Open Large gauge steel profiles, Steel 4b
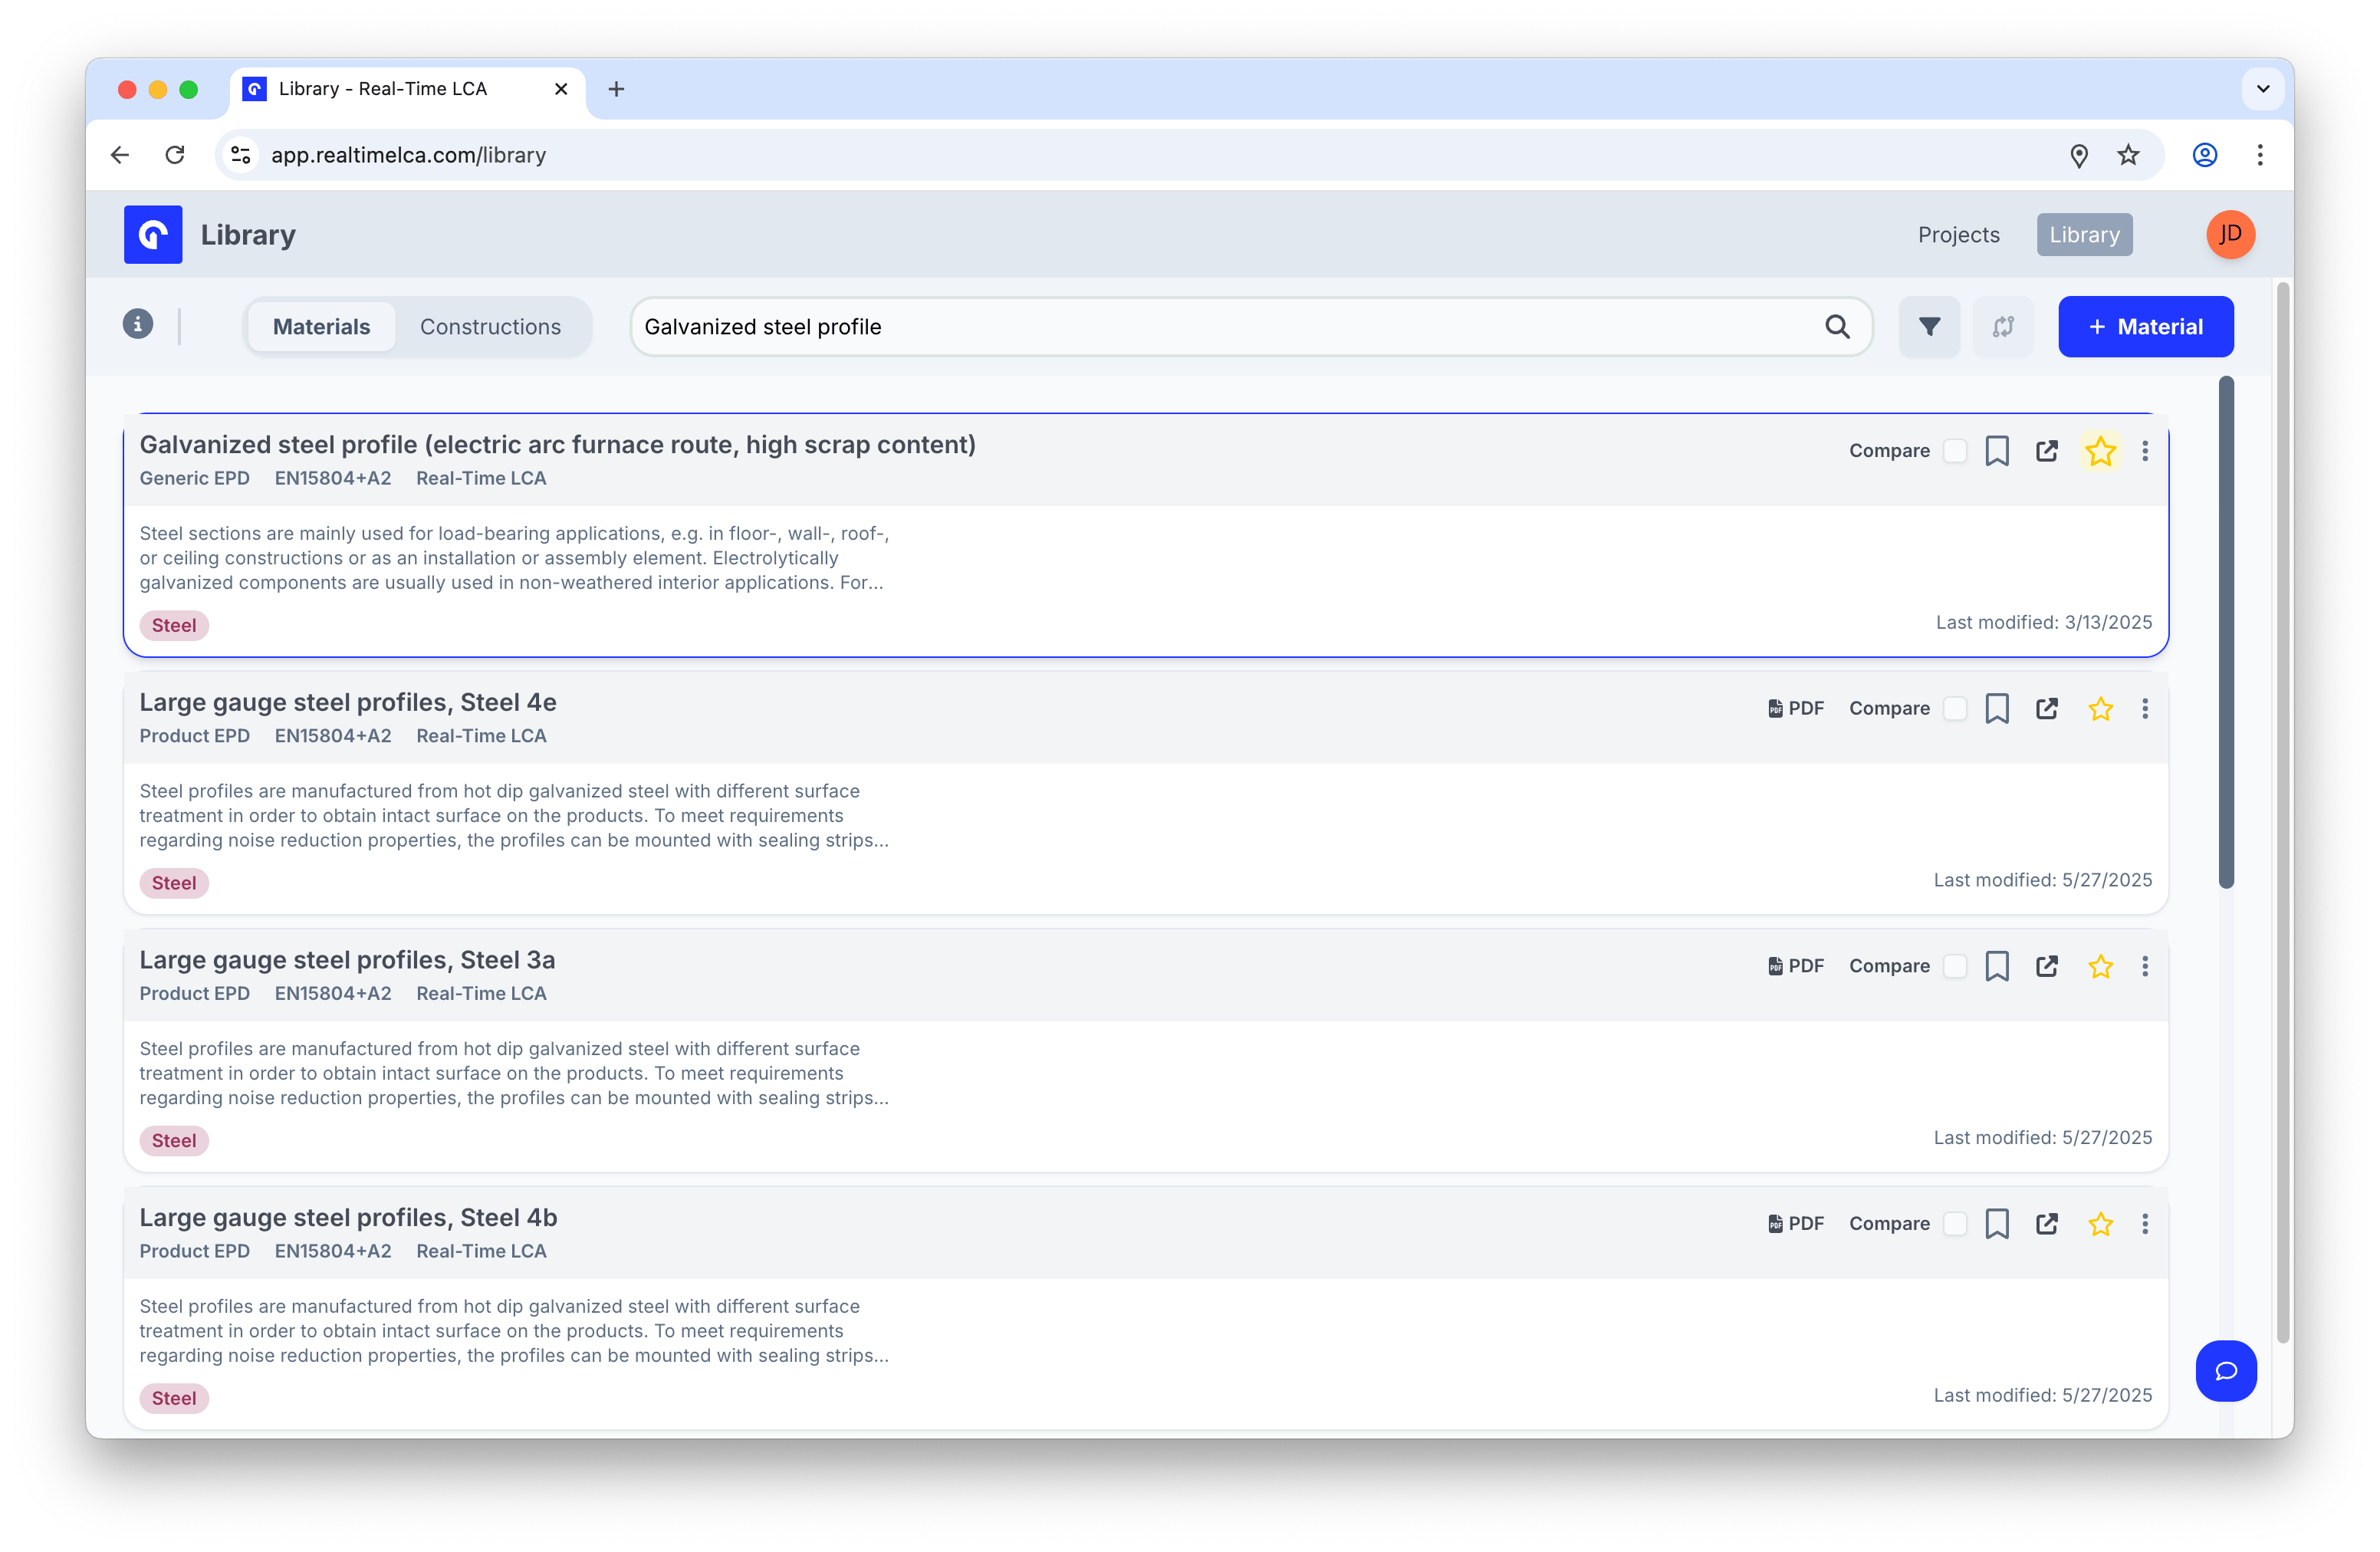Screen dimensions: 2380x1552 348,1219
